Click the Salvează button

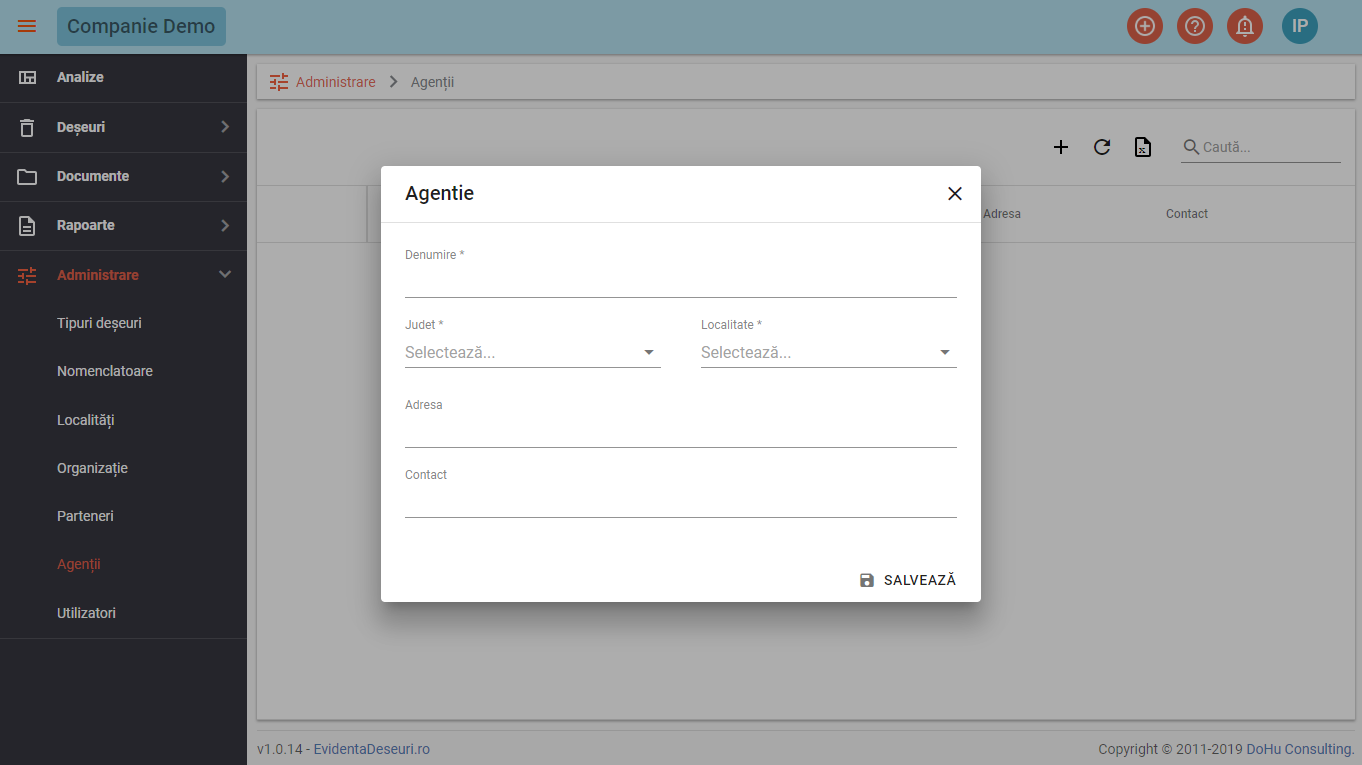coord(908,580)
